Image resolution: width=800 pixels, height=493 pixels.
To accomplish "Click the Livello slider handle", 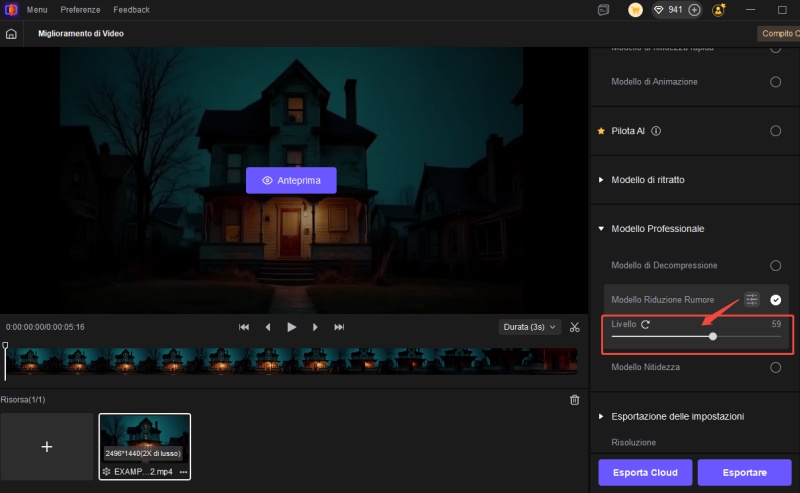I will [x=713, y=337].
